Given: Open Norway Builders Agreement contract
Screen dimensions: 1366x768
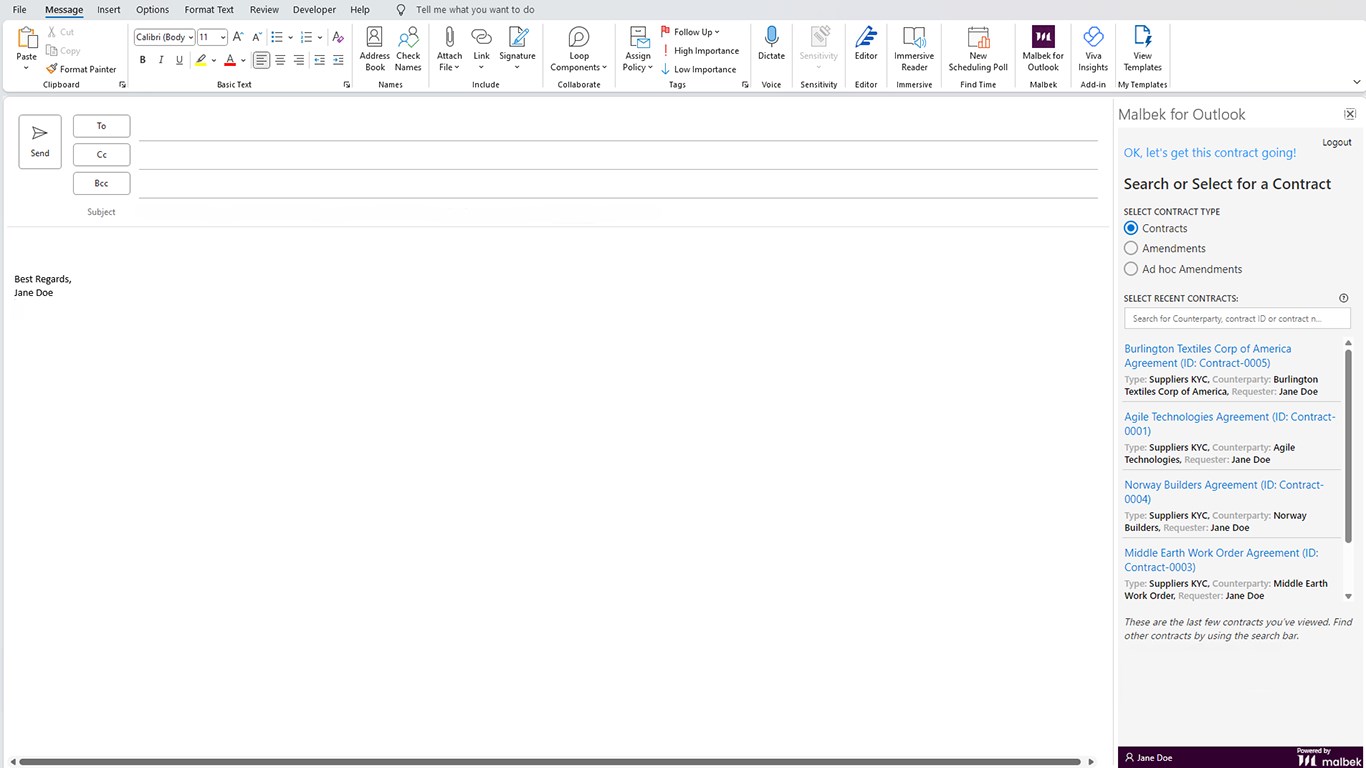Looking at the screenshot, I should point(1224,492).
